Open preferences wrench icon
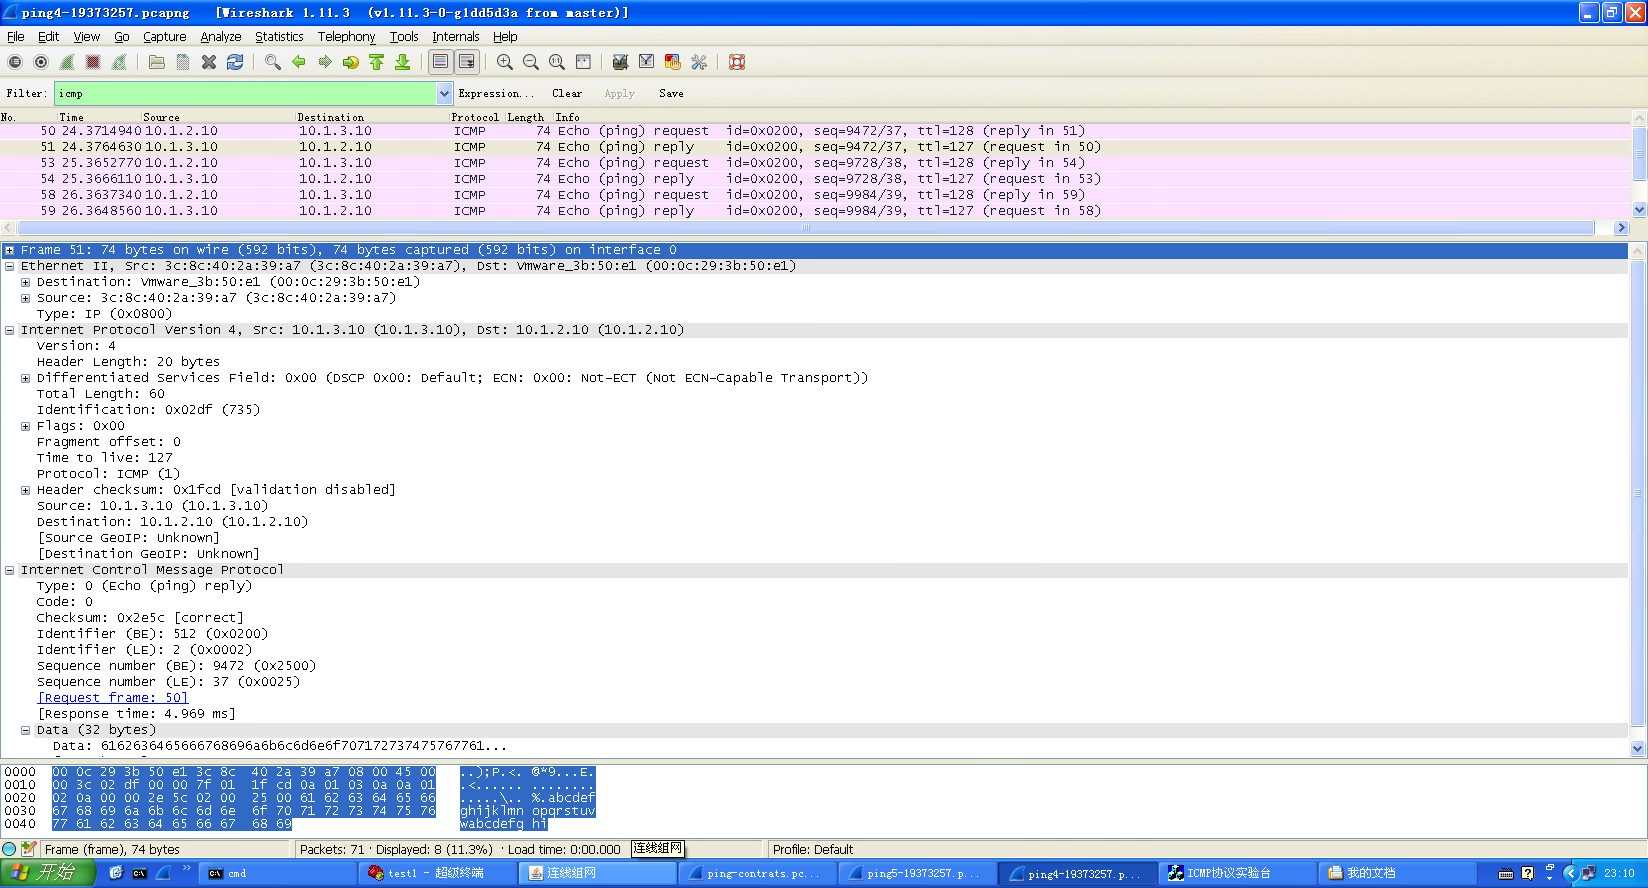The image size is (1648, 888). click(699, 62)
